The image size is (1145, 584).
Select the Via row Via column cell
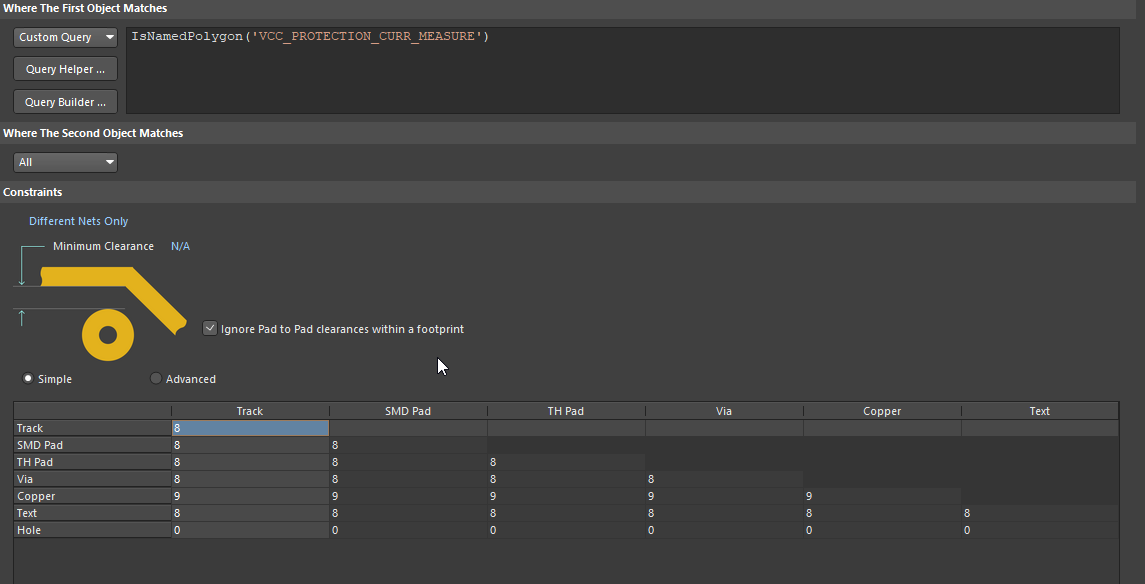724,480
